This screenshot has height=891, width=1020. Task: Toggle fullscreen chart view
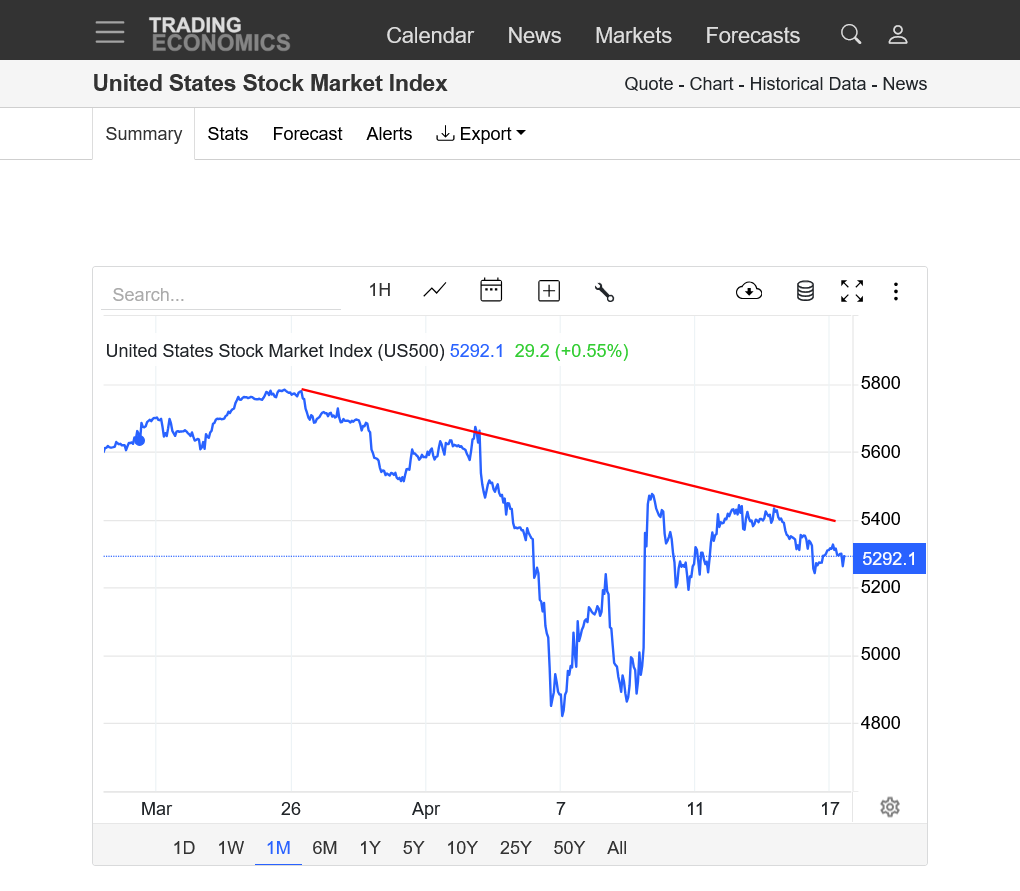pos(852,291)
